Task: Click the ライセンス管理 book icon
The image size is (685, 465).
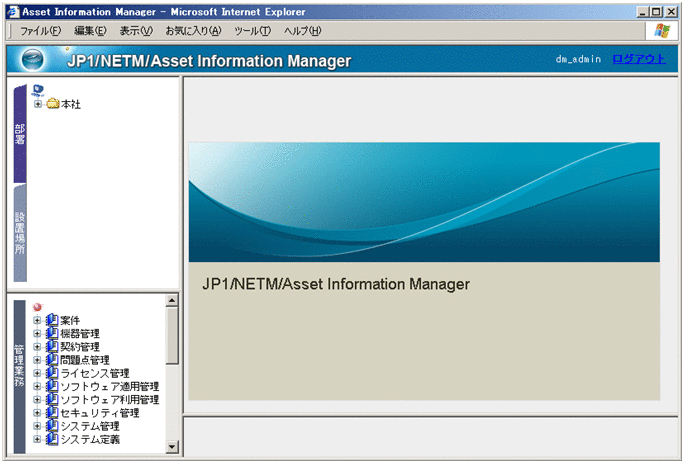Action: coord(52,373)
